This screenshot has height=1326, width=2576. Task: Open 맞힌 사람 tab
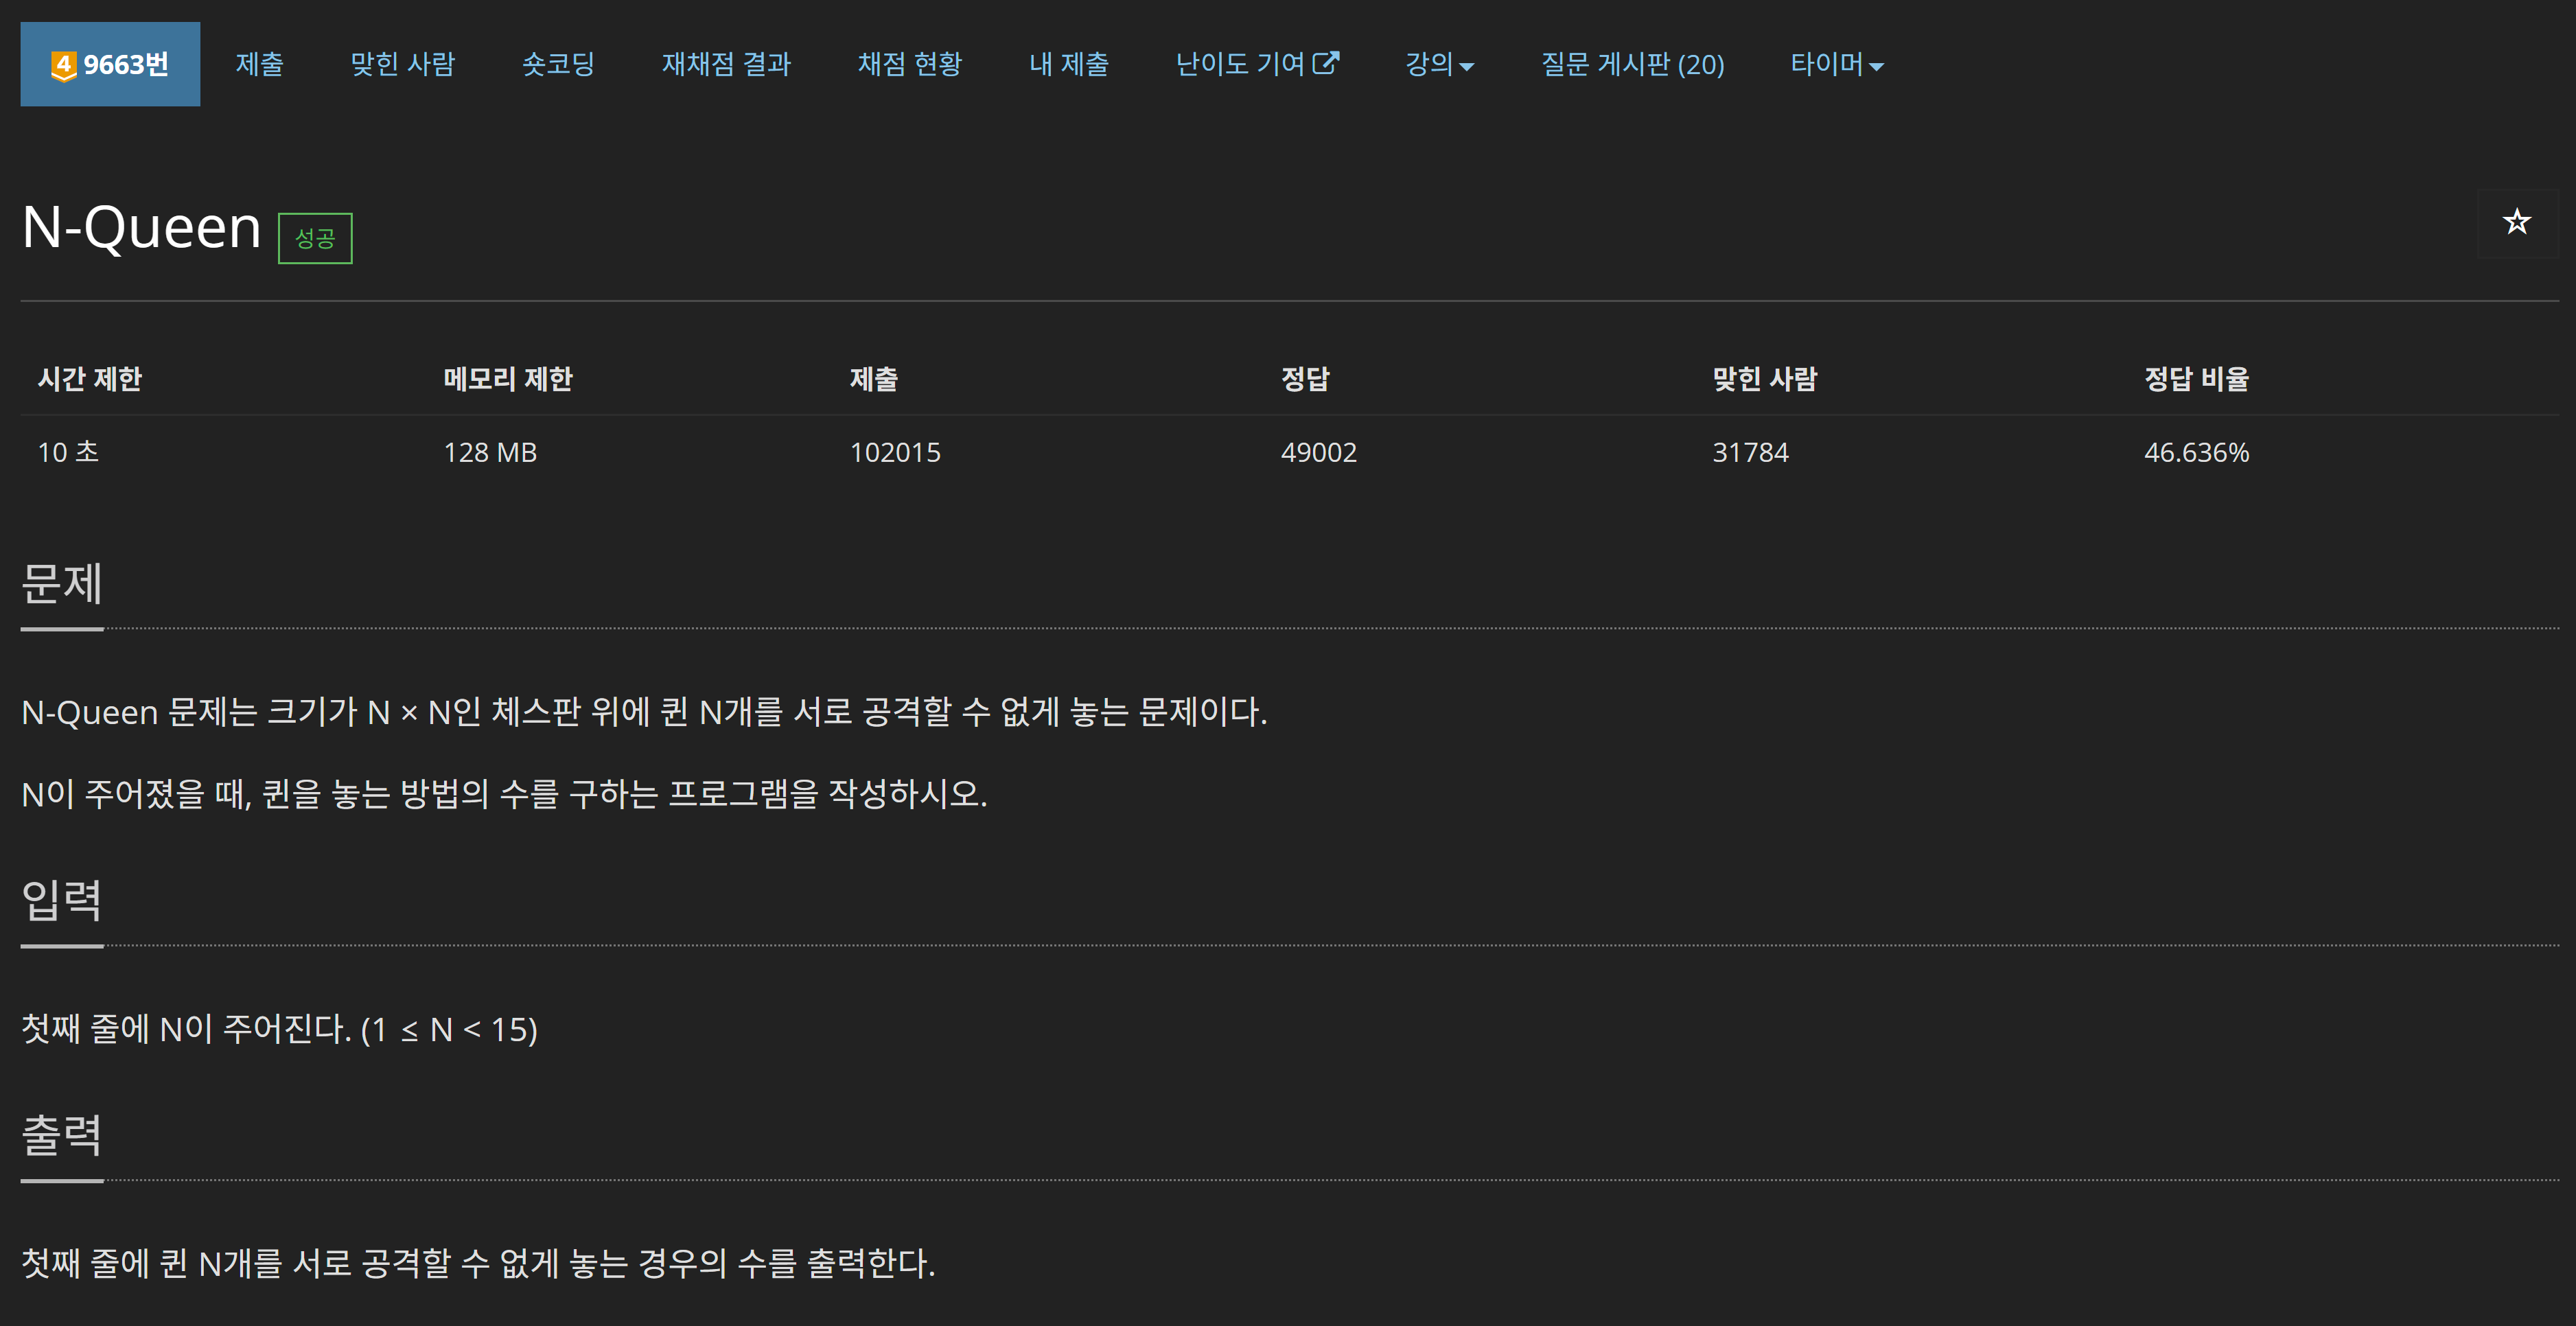click(x=402, y=65)
